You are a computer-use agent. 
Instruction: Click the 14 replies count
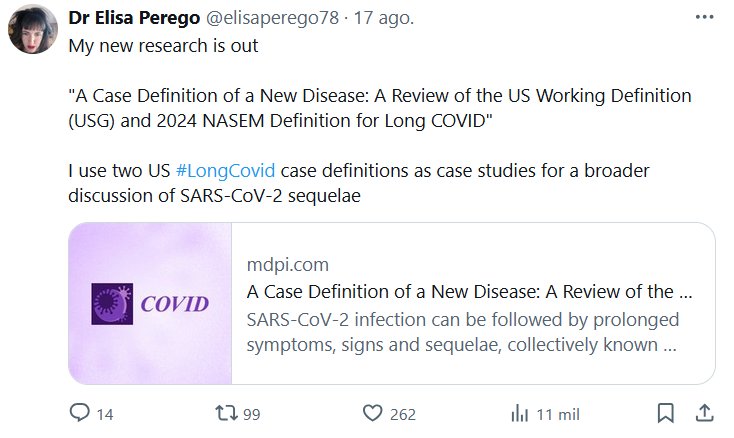[x=104, y=413]
